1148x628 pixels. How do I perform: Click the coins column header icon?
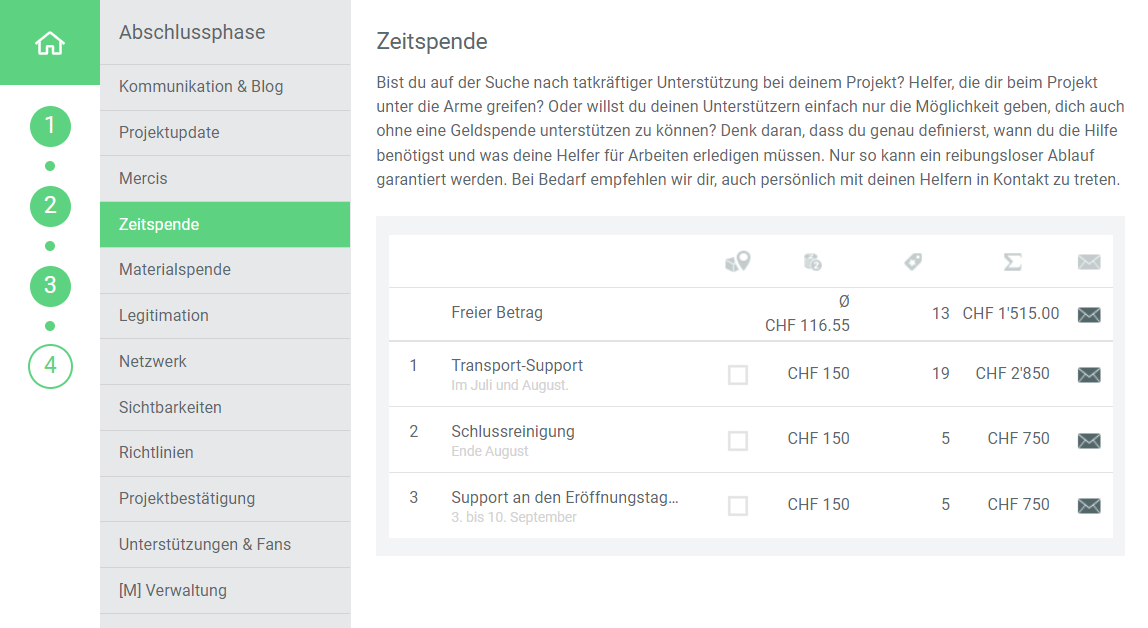coord(812,262)
